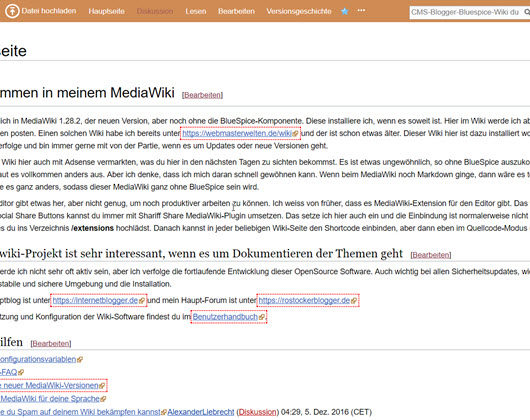Image resolution: width=530 pixels, height=420 pixels.
Task: Click the external-link icon after FAQ
Action: [21, 373]
